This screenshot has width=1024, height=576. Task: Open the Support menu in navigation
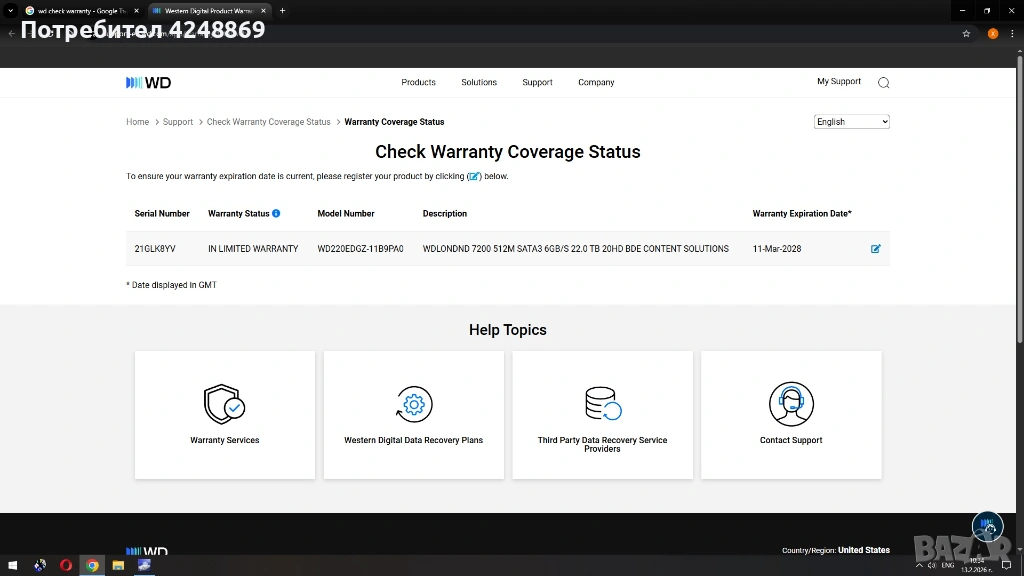(x=537, y=83)
